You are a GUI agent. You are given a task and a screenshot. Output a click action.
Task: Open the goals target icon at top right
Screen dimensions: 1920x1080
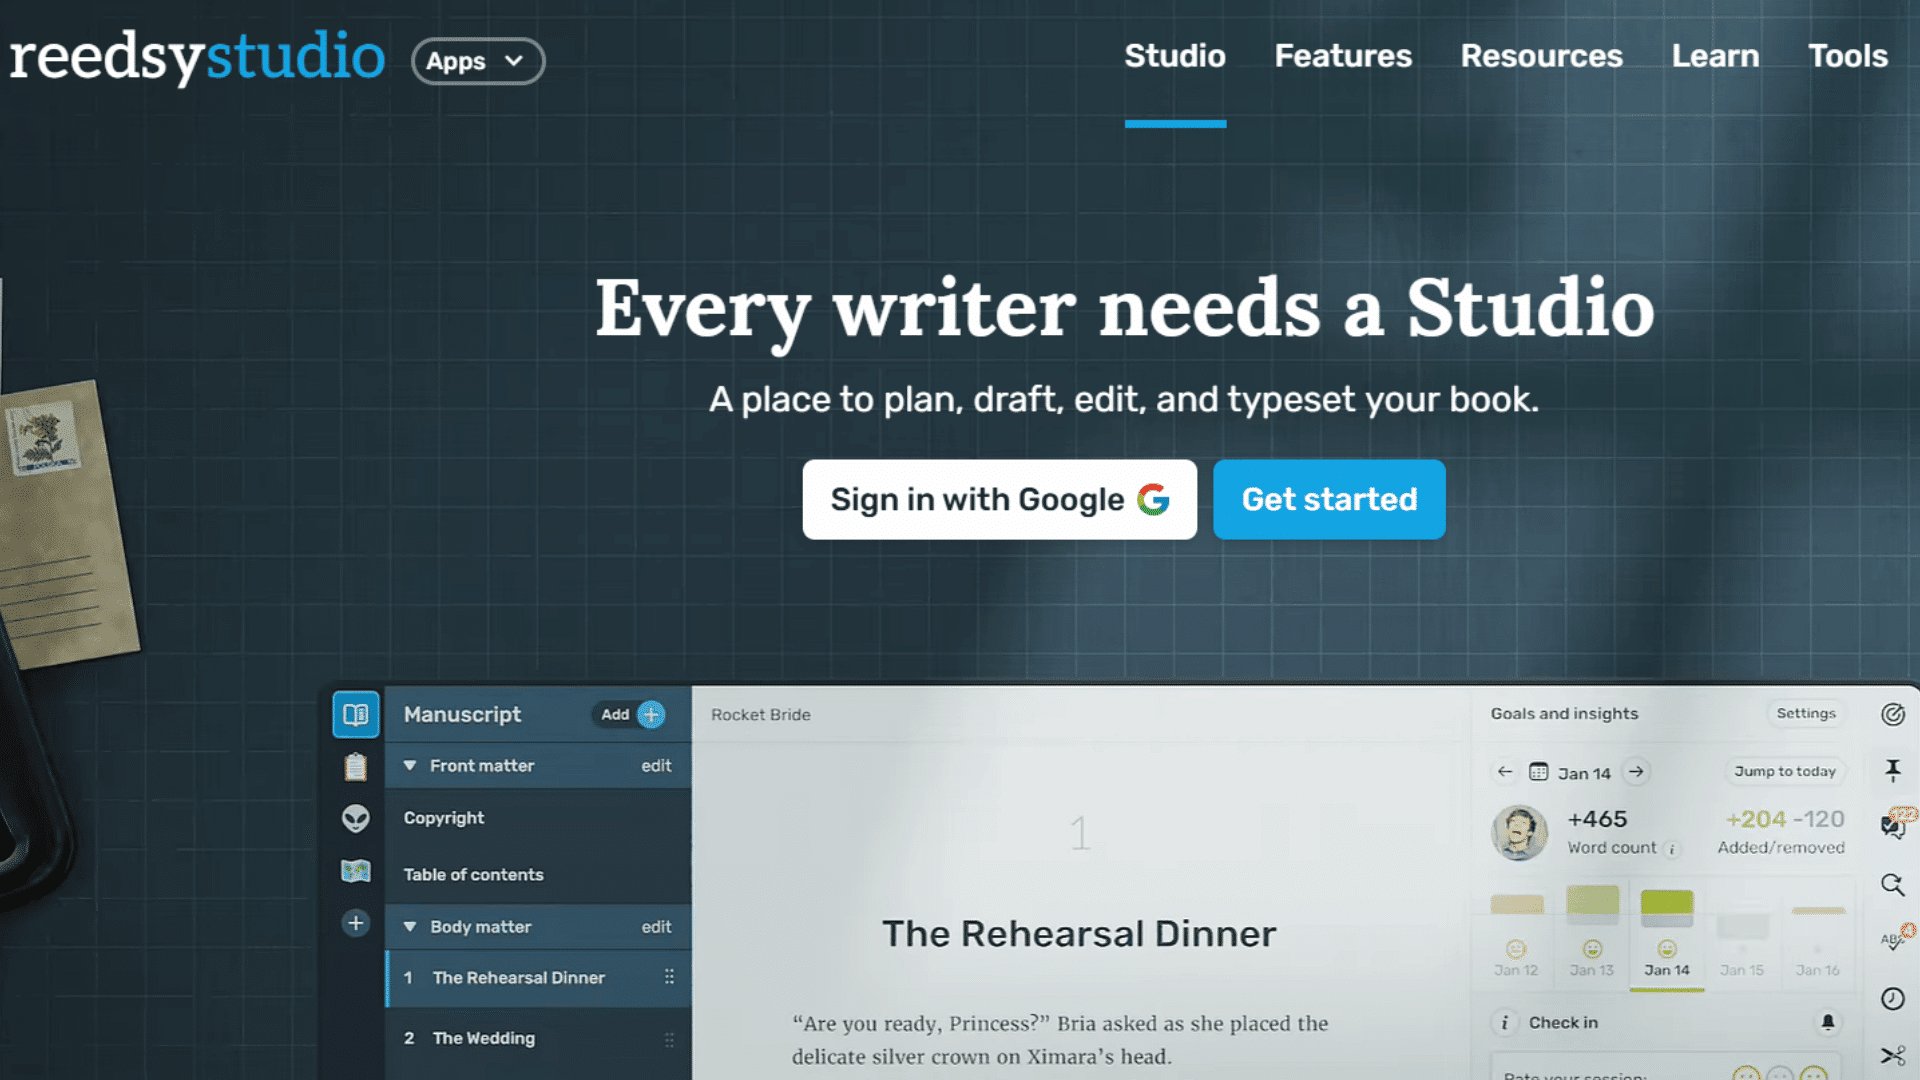(1893, 714)
